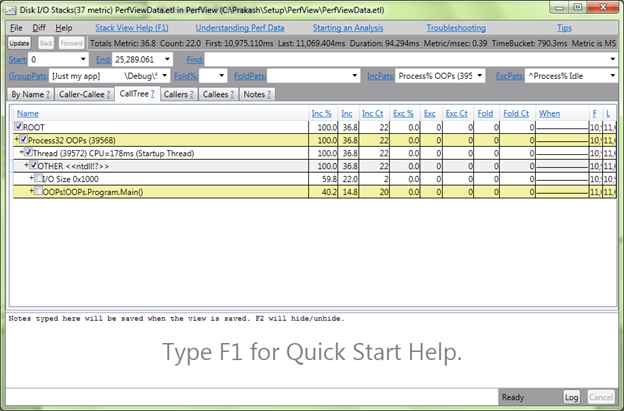Uncheck the Thread (39572) checkbox

28,152
